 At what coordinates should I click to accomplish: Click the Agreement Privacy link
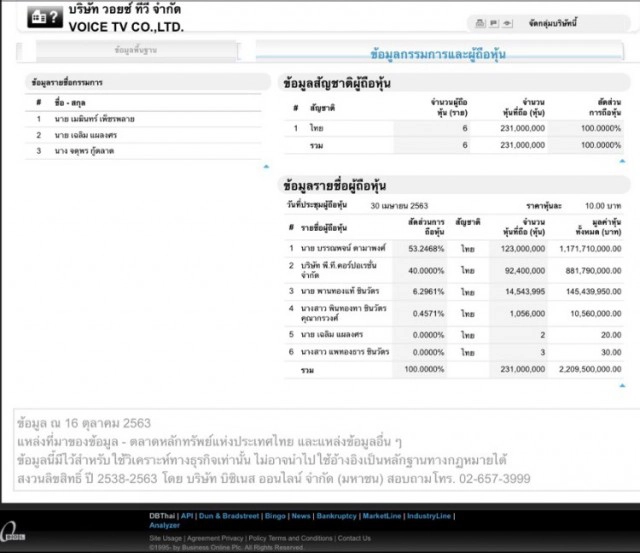tap(215, 538)
